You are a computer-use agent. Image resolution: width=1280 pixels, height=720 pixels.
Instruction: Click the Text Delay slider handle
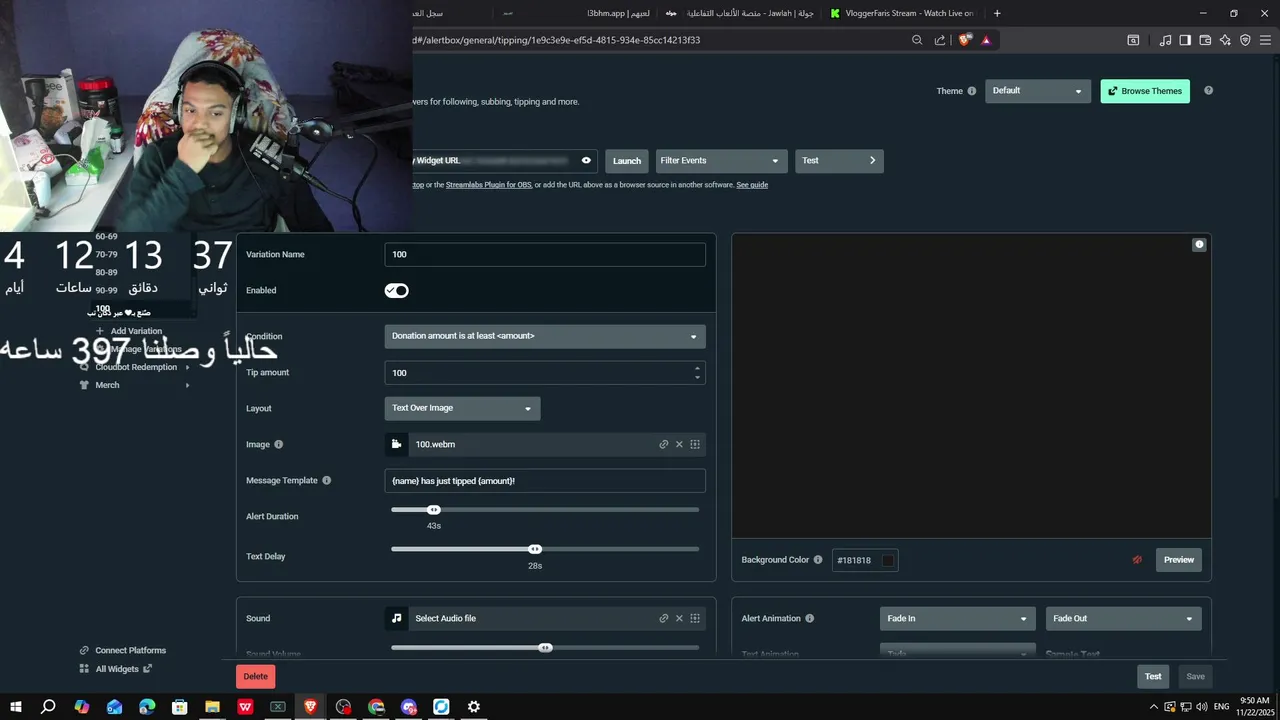coord(535,549)
